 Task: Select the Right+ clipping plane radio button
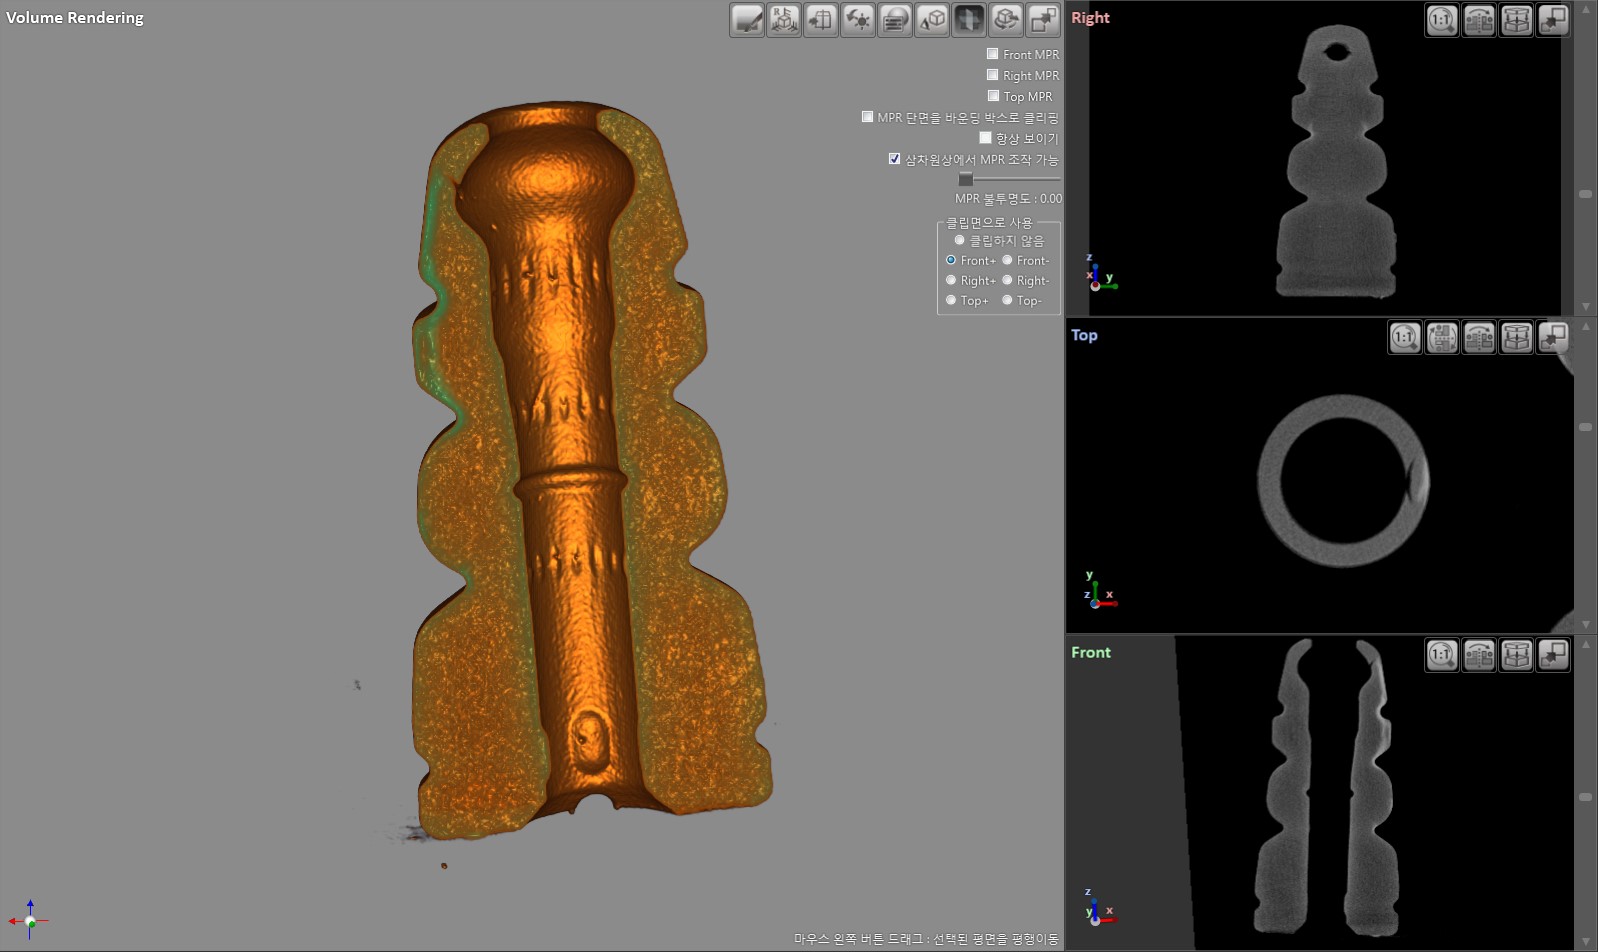click(951, 281)
